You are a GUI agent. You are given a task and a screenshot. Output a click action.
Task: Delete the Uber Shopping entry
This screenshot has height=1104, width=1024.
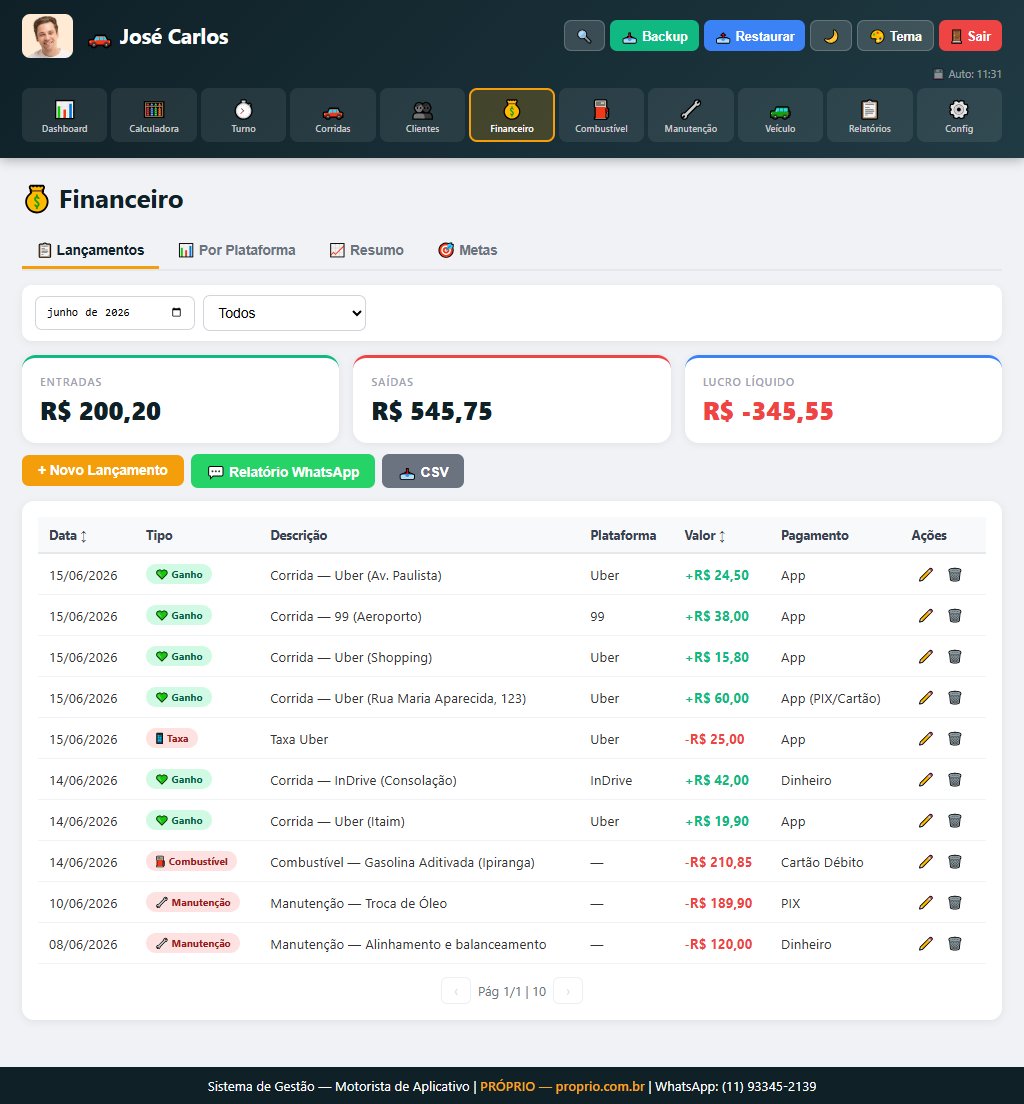[x=955, y=656]
